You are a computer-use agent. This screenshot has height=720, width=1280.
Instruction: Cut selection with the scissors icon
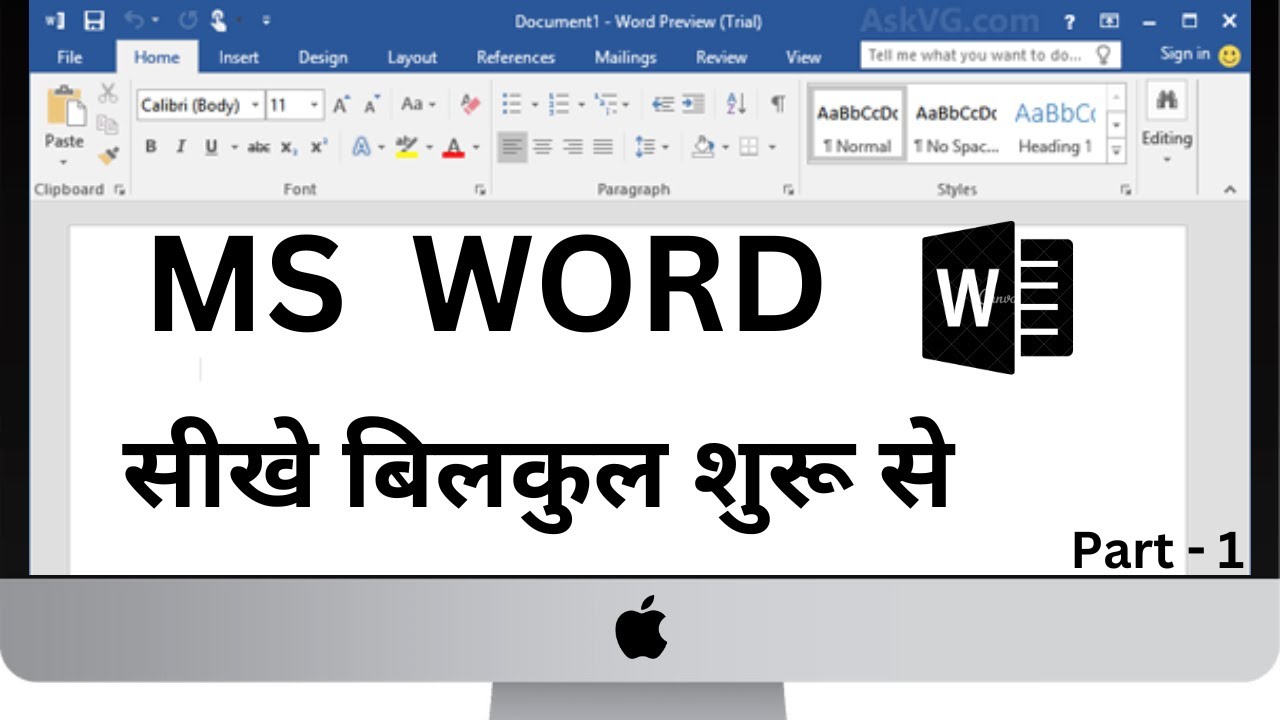[107, 94]
